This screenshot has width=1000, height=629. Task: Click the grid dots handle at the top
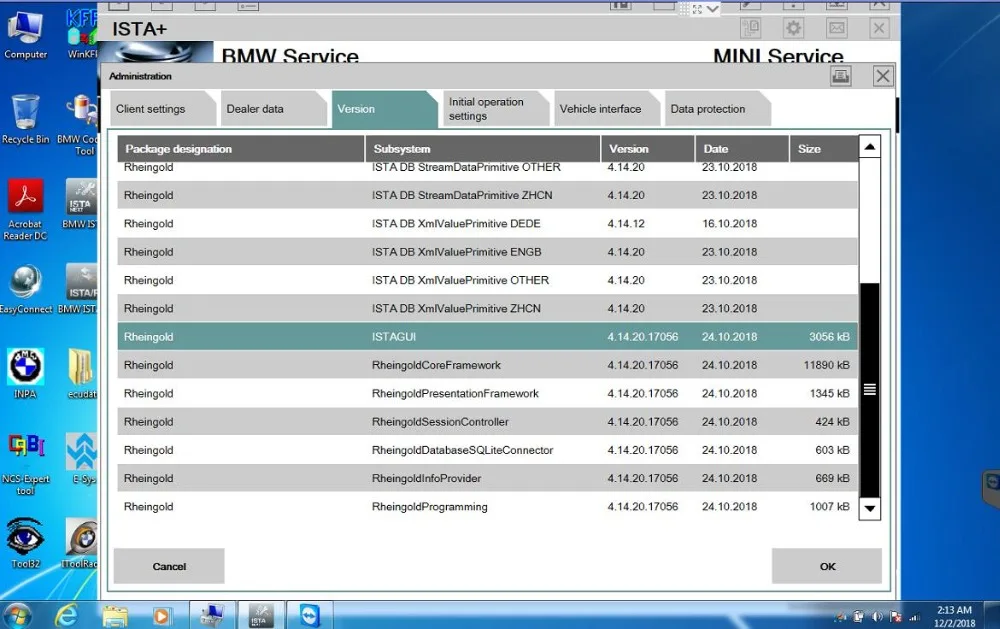coord(684,9)
